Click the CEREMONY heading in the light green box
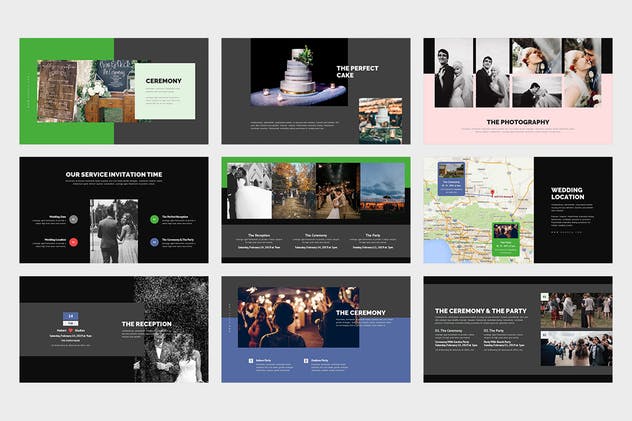This screenshot has height=421, width=632. tap(164, 81)
